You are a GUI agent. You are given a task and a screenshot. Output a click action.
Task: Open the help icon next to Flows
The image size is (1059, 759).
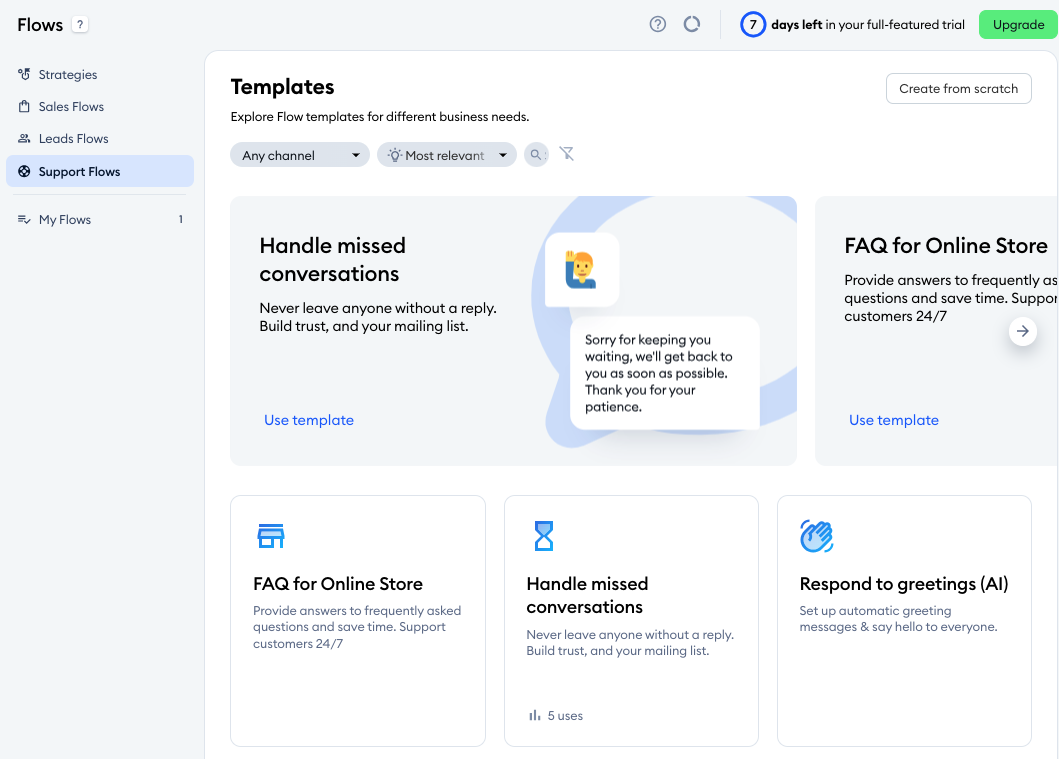click(78, 24)
